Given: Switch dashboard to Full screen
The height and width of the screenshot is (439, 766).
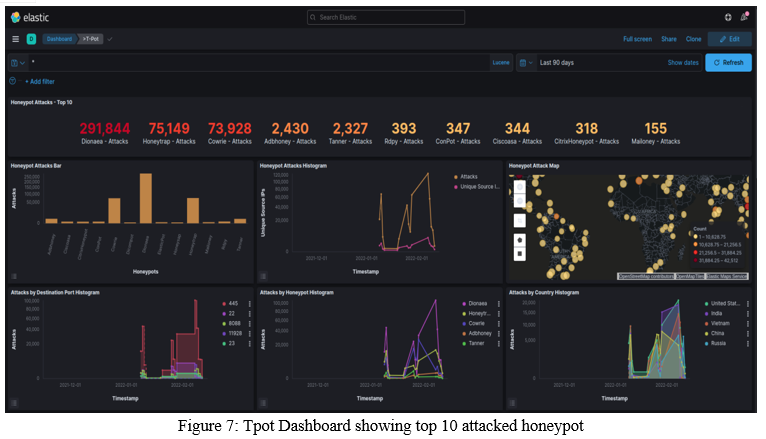Looking at the screenshot, I should [637, 39].
